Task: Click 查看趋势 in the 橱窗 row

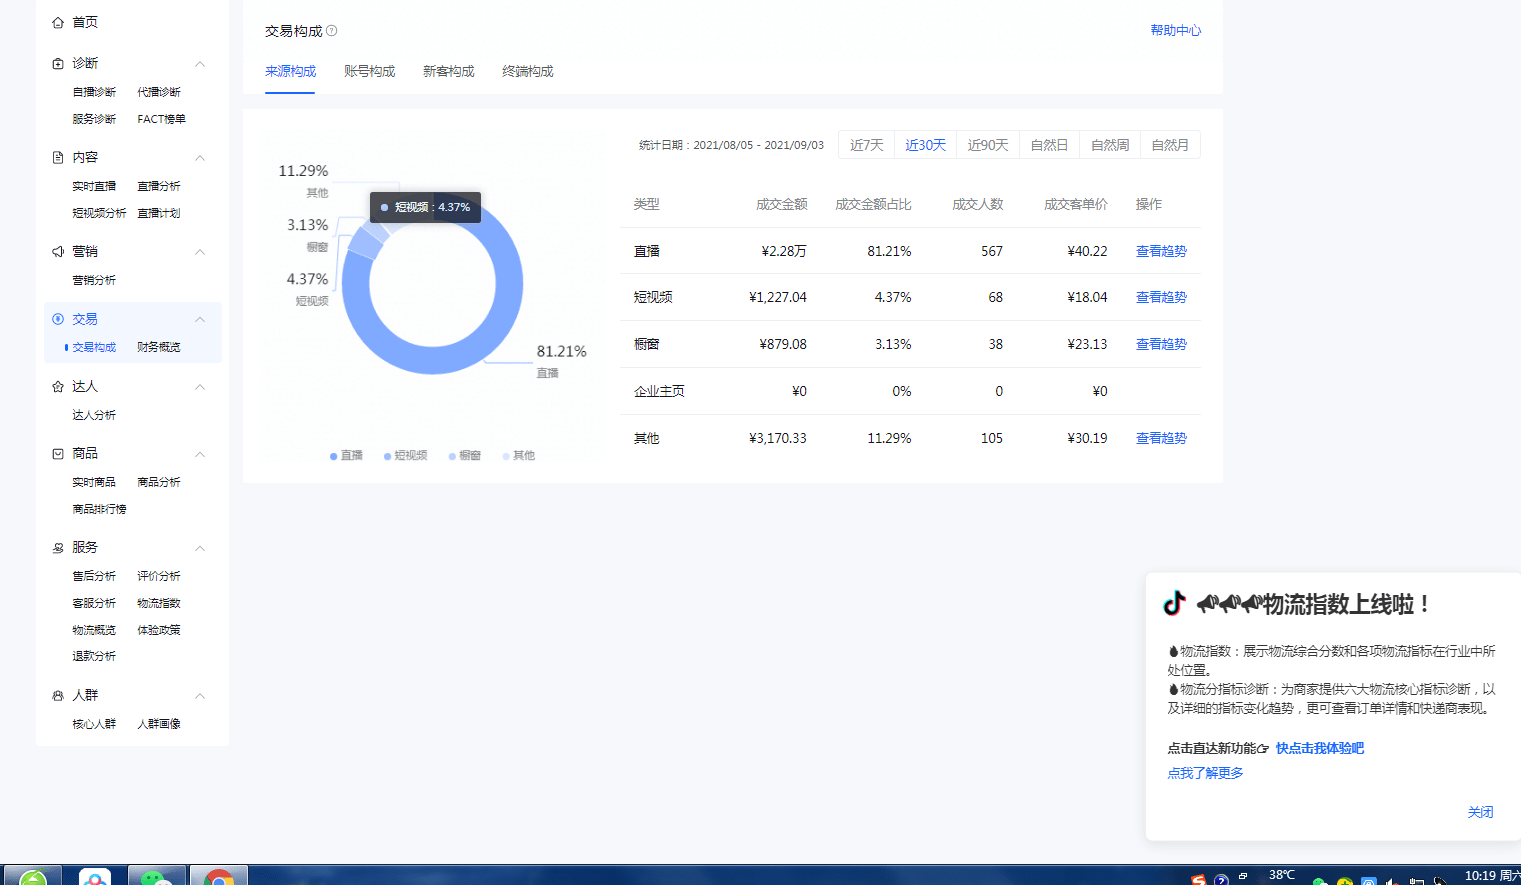Action: 1161,344
